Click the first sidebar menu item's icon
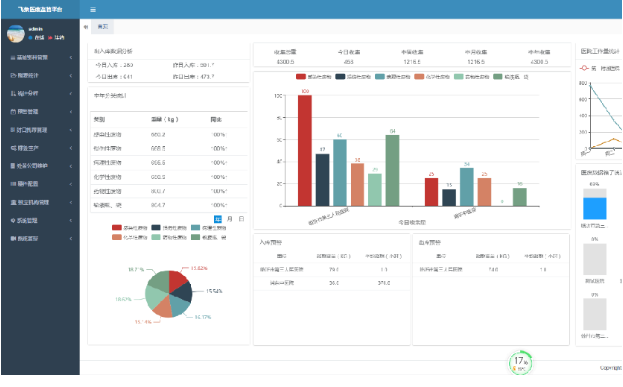623x387 pixels. click(x=13, y=58)
